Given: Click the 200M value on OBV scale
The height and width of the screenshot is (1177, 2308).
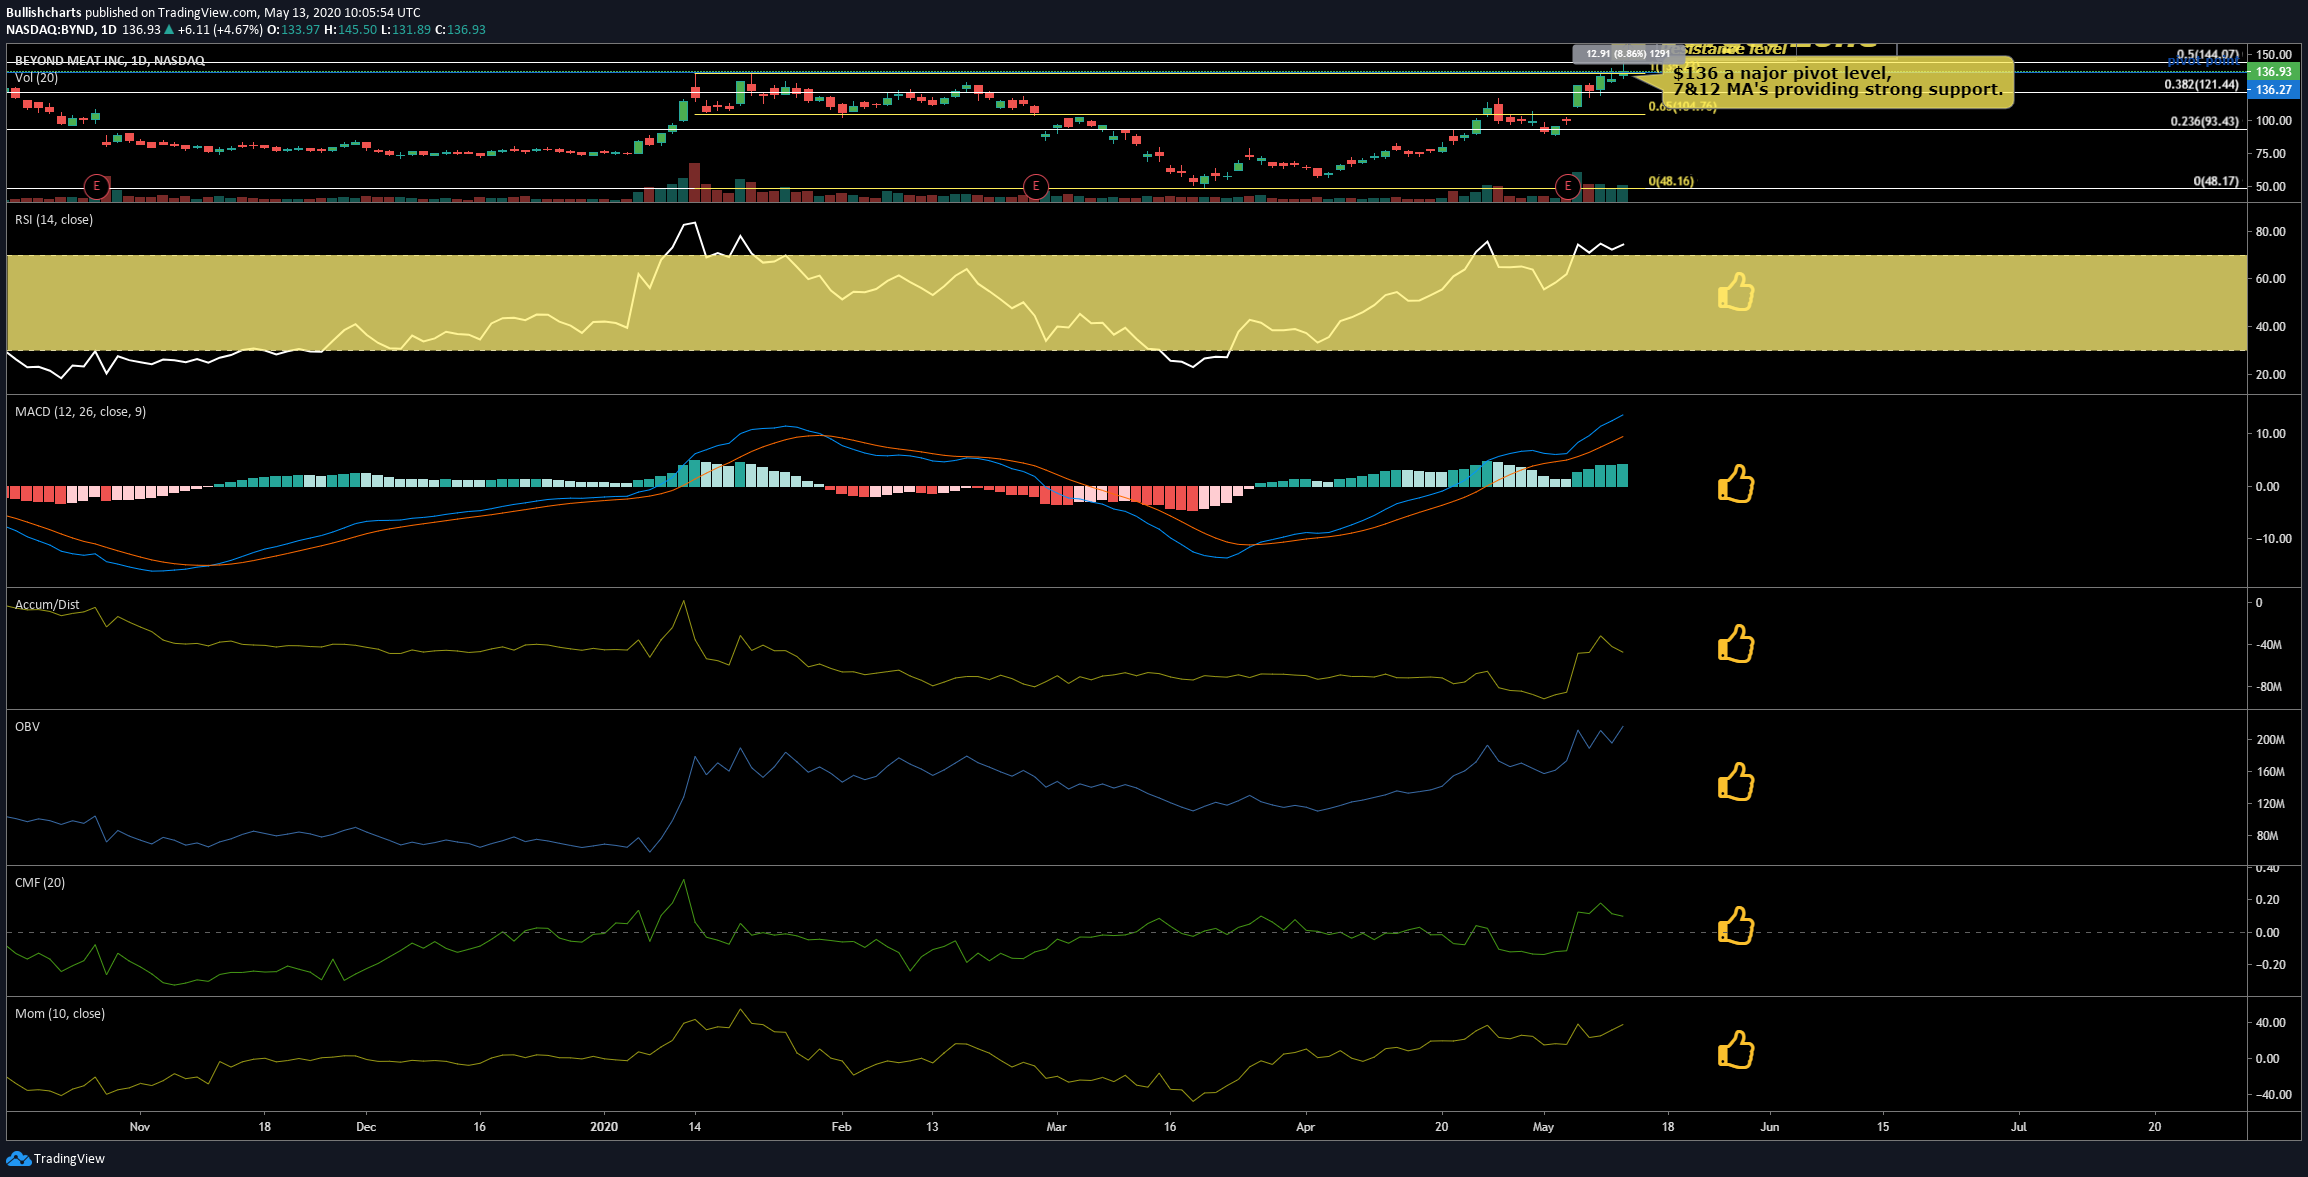Looking at the screenshot, I should coord(2270,740).
